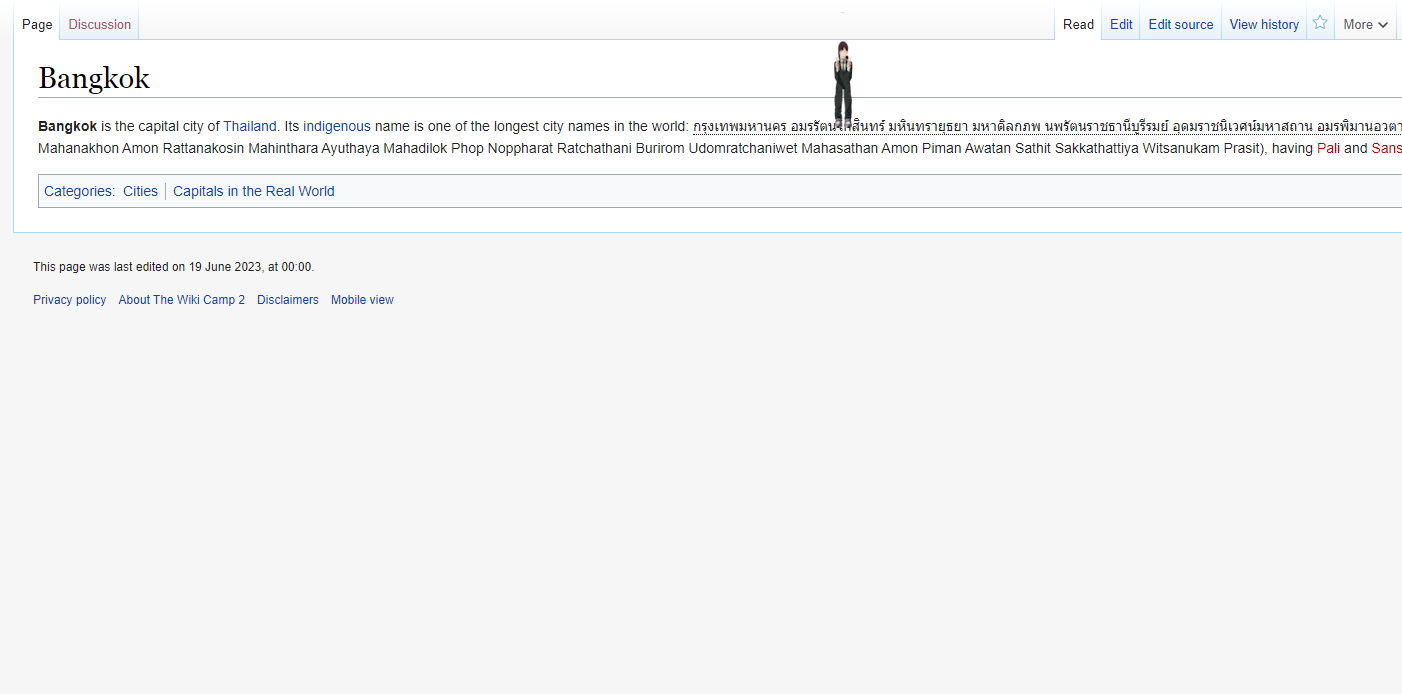The image size is (1402, 694).
Task: Switch to Mobile view
Action: pyautogui.click(x=362, y=300)
